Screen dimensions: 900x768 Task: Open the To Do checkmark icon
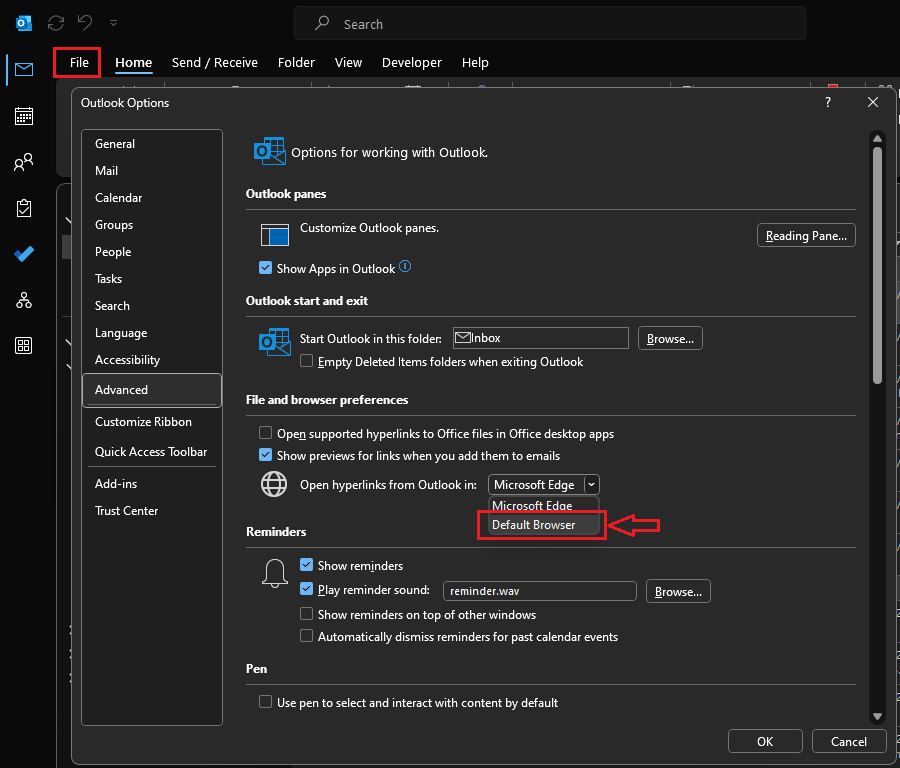[x=24, y=254]
